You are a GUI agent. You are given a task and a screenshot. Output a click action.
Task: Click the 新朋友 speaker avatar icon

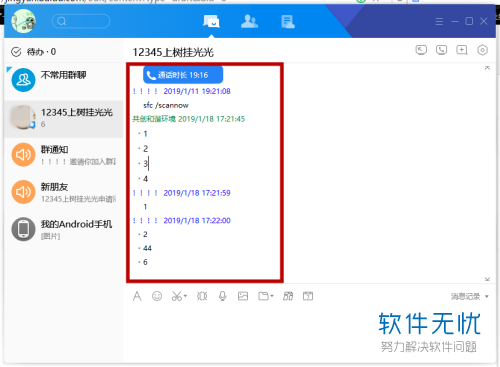[x=23, y=192]
